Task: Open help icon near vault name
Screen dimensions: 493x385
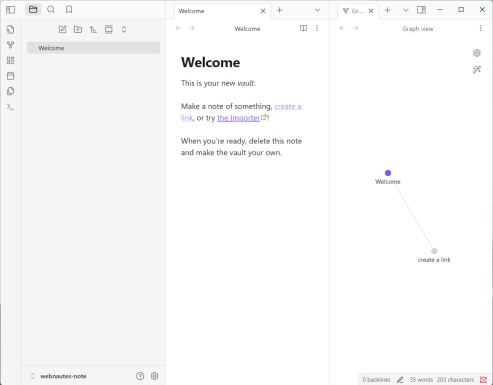Action: [140, 376]
